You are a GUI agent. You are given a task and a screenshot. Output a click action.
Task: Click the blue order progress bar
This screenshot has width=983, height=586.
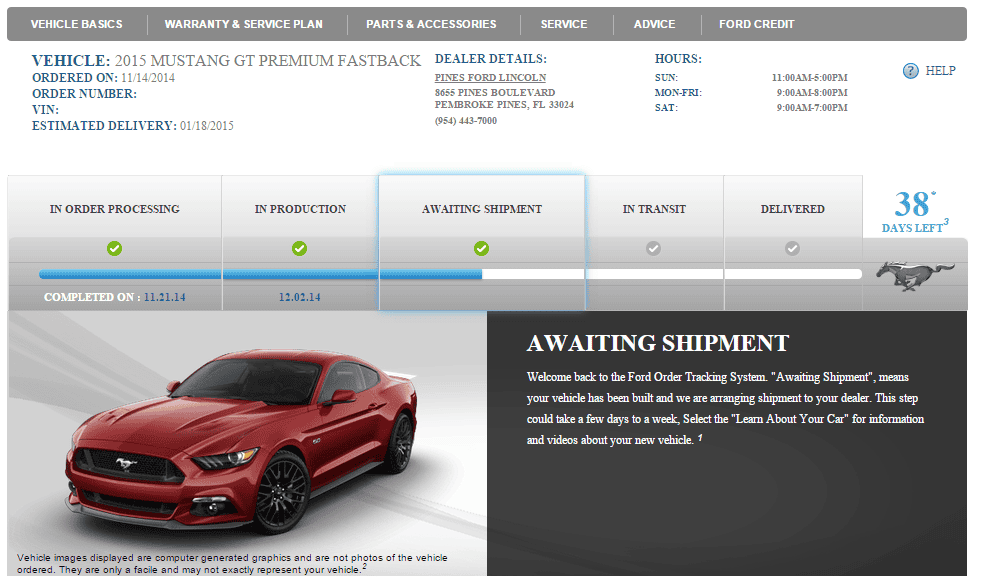pos(260,275)
